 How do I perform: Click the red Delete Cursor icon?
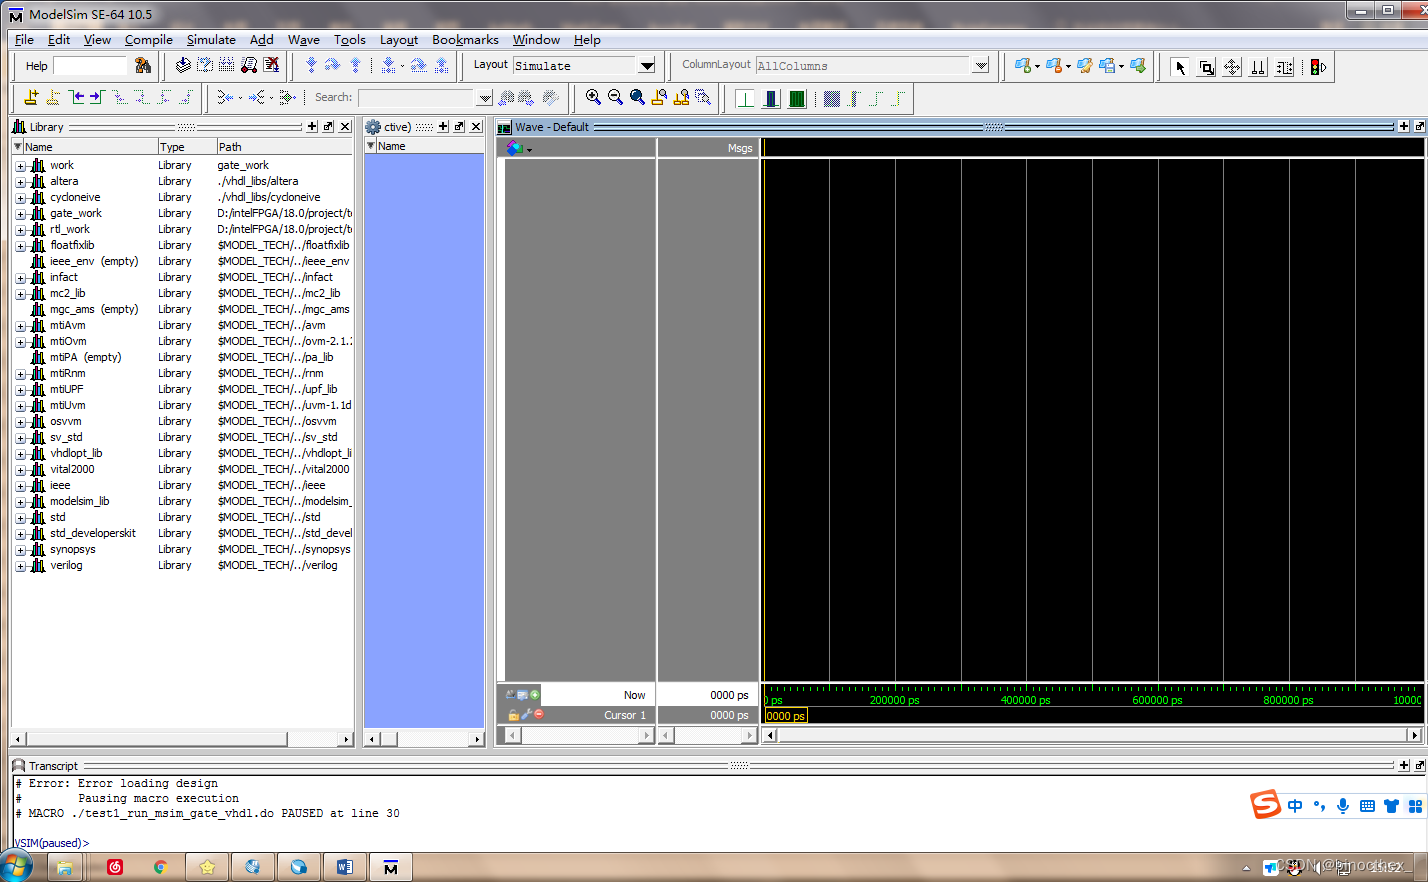point(539,715)
